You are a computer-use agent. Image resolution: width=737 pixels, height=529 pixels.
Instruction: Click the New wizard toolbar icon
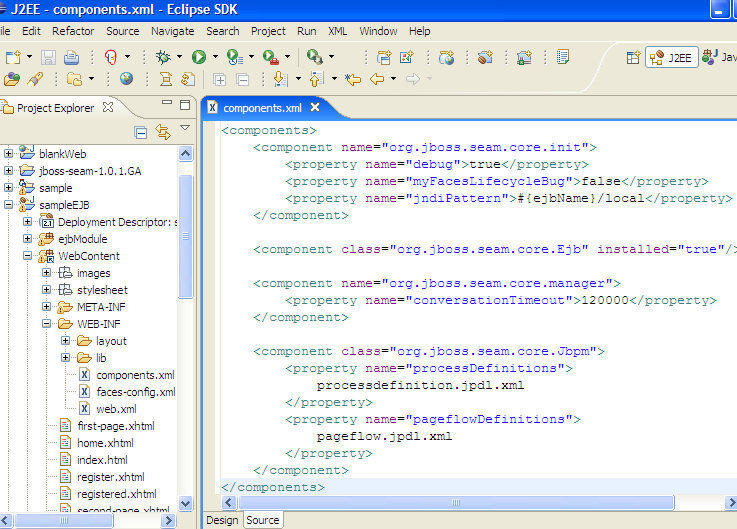[x=13, y=57]
